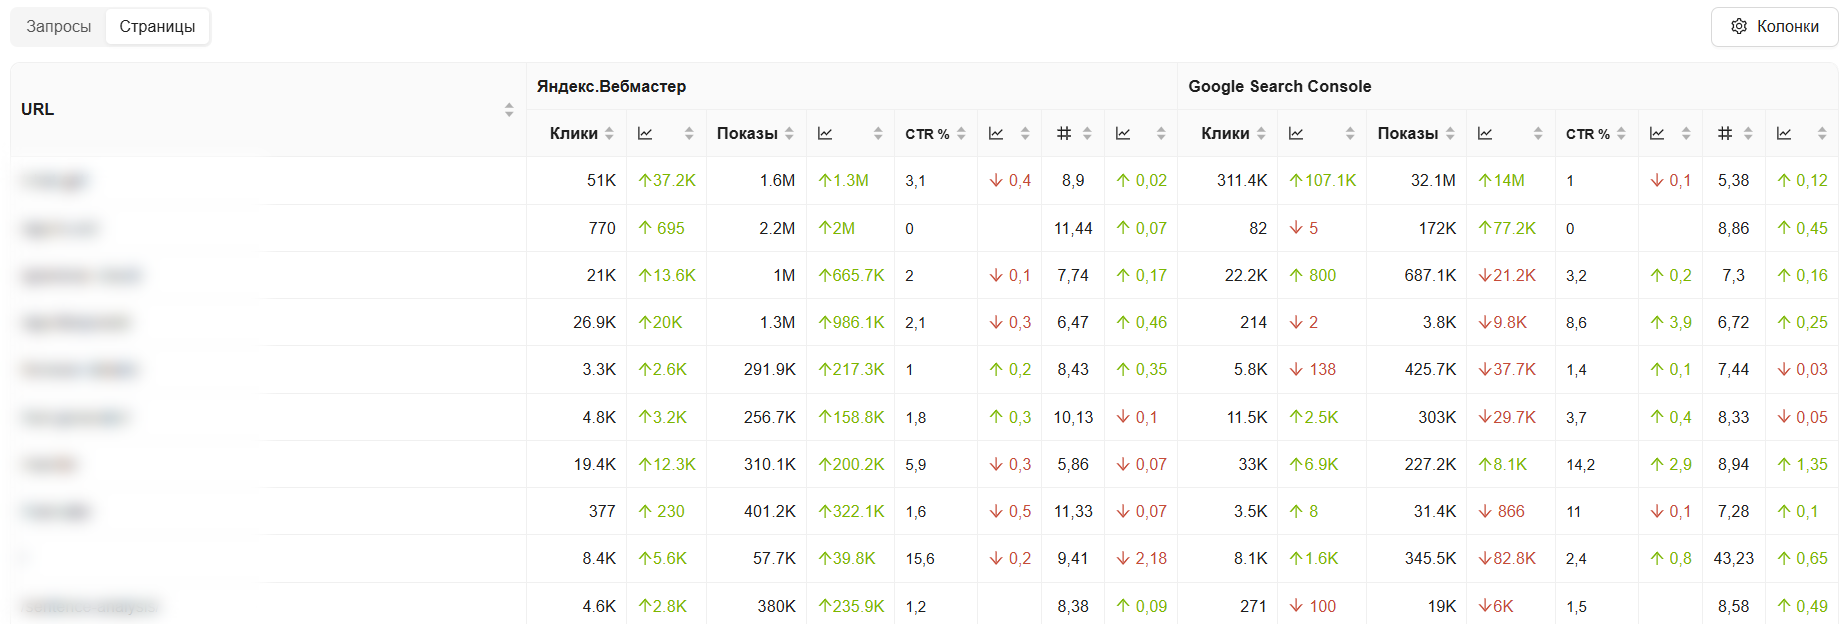Viewport: 1847px width, 624px height.
Task: Sort by Google Клики column header
Action: [x=1225, y=134]
